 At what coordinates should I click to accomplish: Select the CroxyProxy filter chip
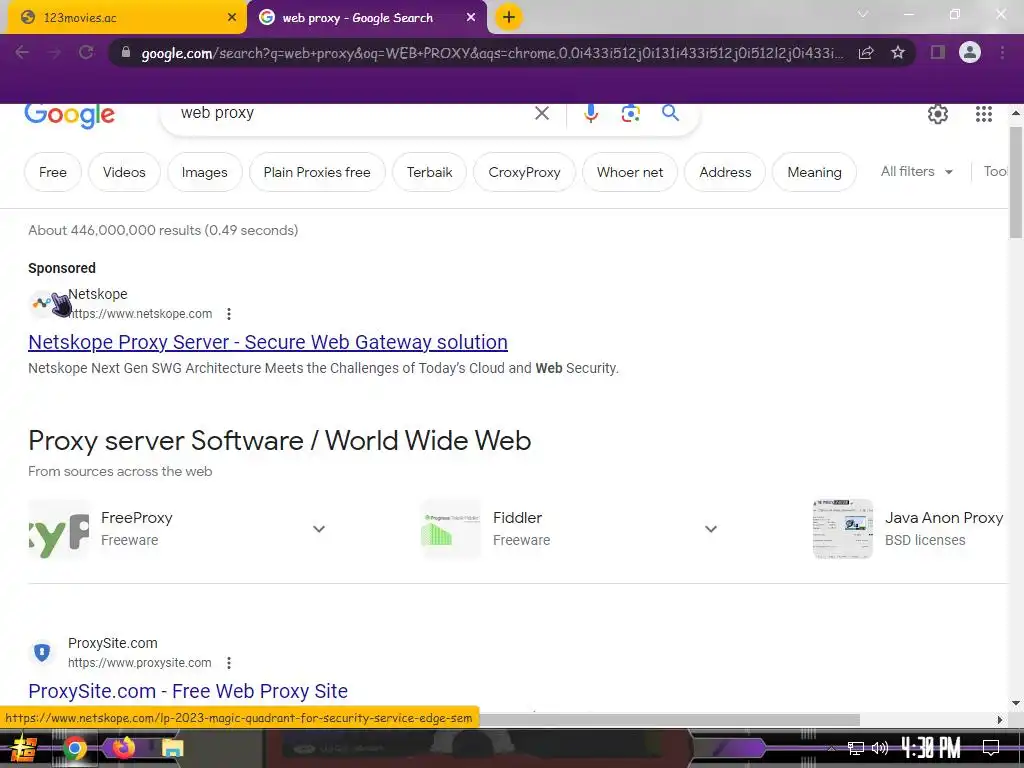tap(524, 172)
